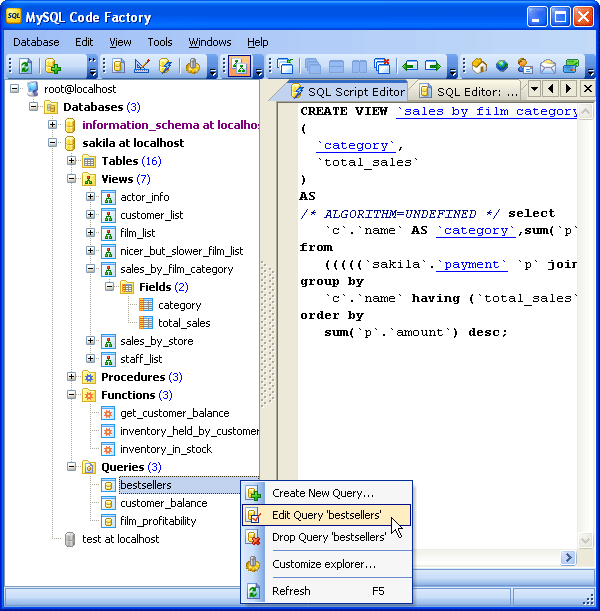
Task: Expand the Procedures (3) node
Action: 71,376
